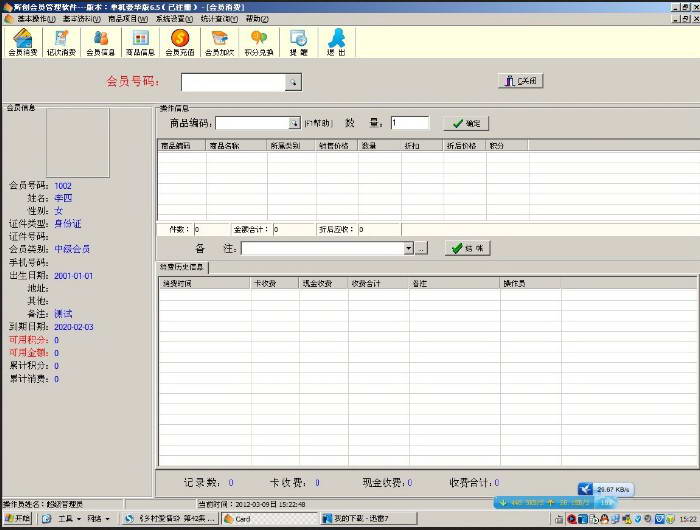The width and height of the screenshot is (700, 530).
Task: Click the 确定 confirm button
Action: coord(466,124)
